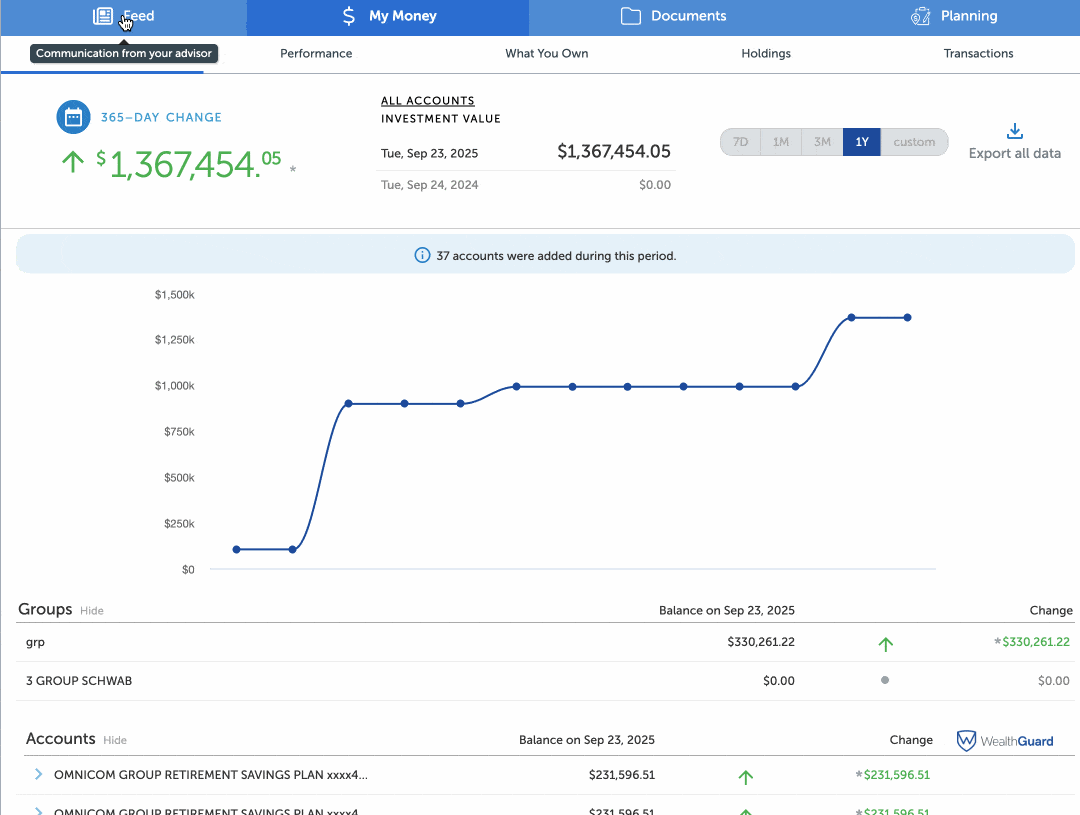Open the Performance tab

316,54
